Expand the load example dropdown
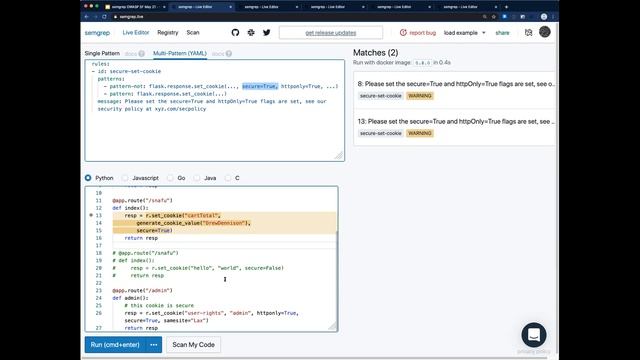 pyautogui.click(x=464, y=33)
